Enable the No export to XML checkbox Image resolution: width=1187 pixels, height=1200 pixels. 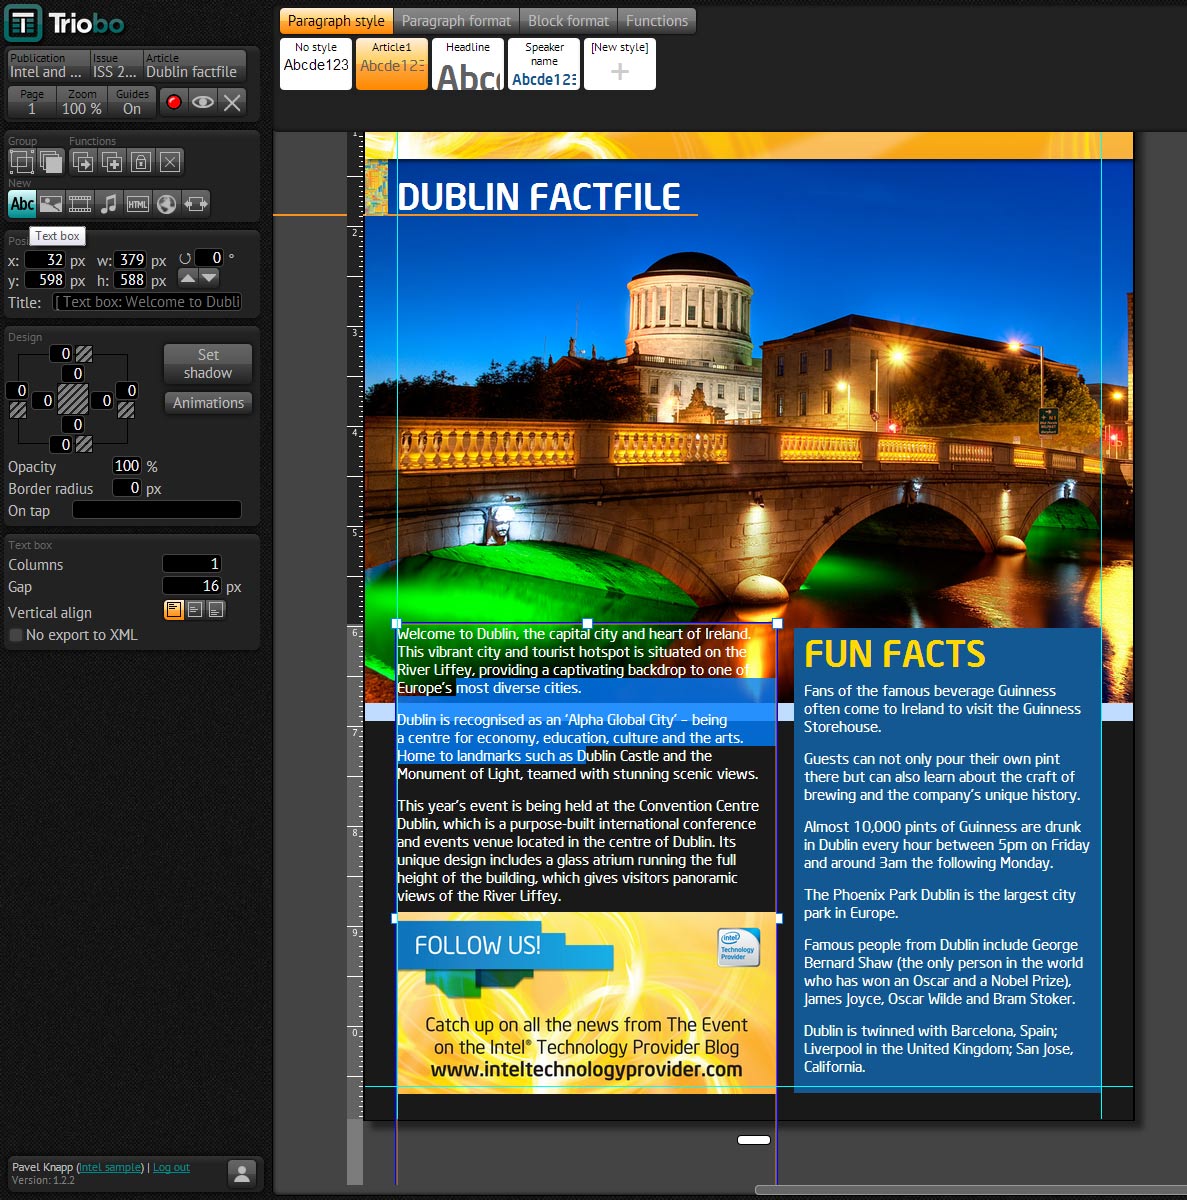pyautogui.click(x=15, y=634)
